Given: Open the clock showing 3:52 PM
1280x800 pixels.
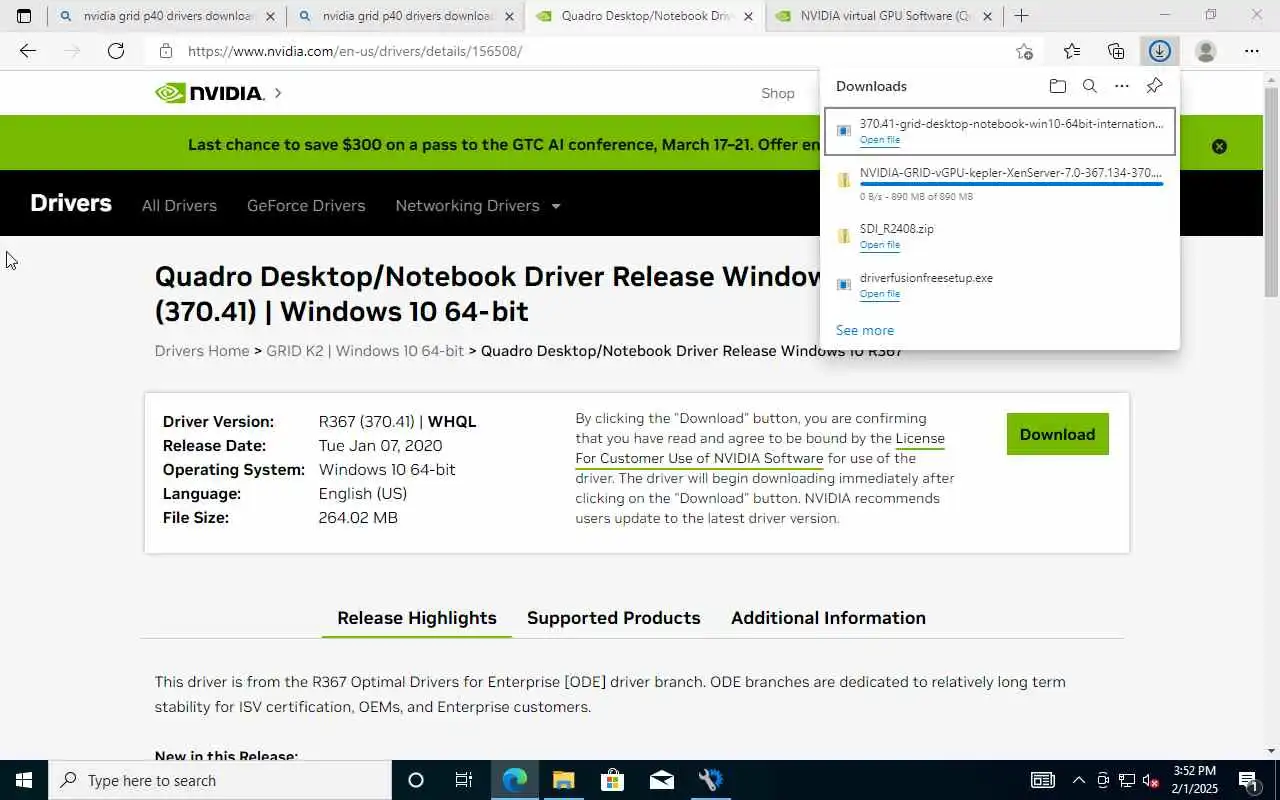Looking at the screenshot, I should (x=1195, y=780).
